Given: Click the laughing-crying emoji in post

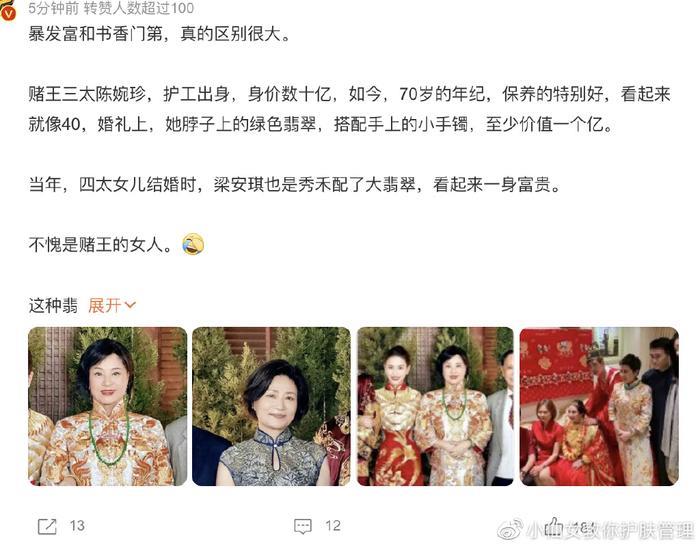Looking at the screenshot, I should [193, 244].
